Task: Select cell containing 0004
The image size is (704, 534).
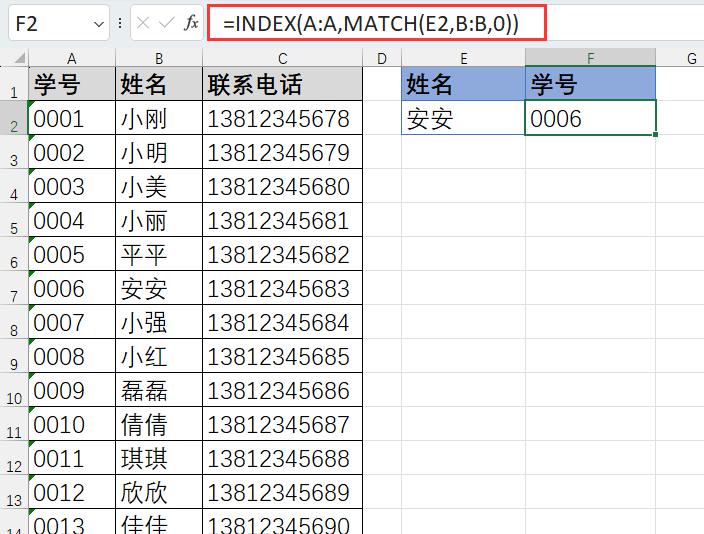Action: point(72,220)
